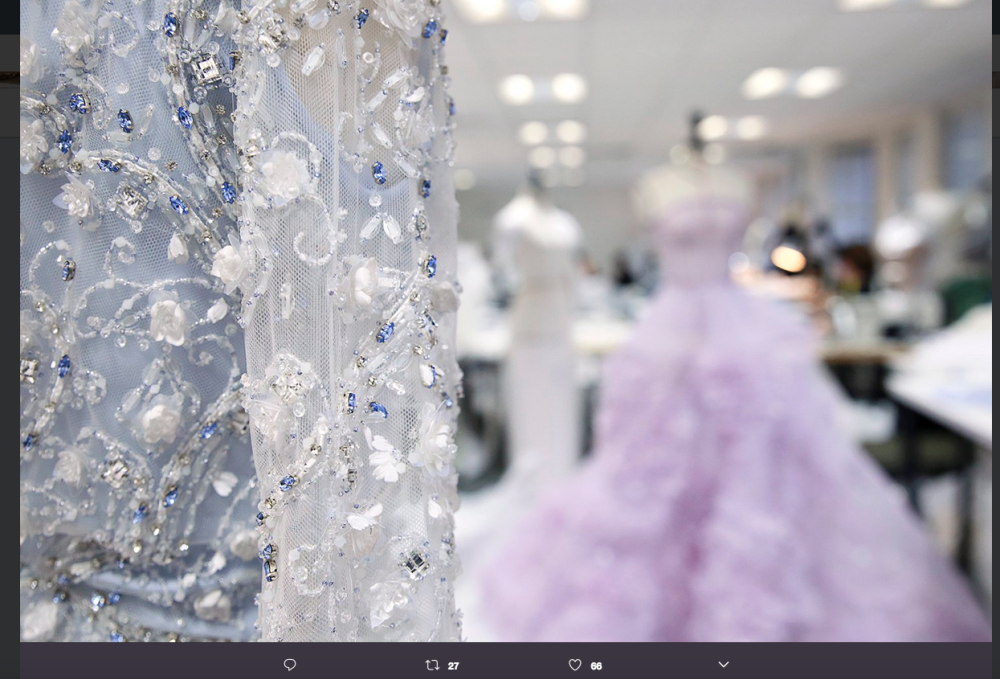Retweet using the arrows icon
The width and height of the screenshot is (1000, 679).
click(x=432, y=665)
